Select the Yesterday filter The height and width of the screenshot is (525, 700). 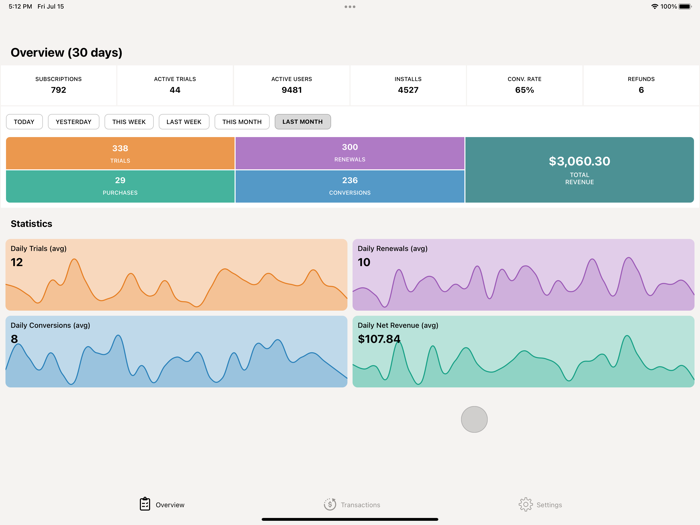point(73,122)
